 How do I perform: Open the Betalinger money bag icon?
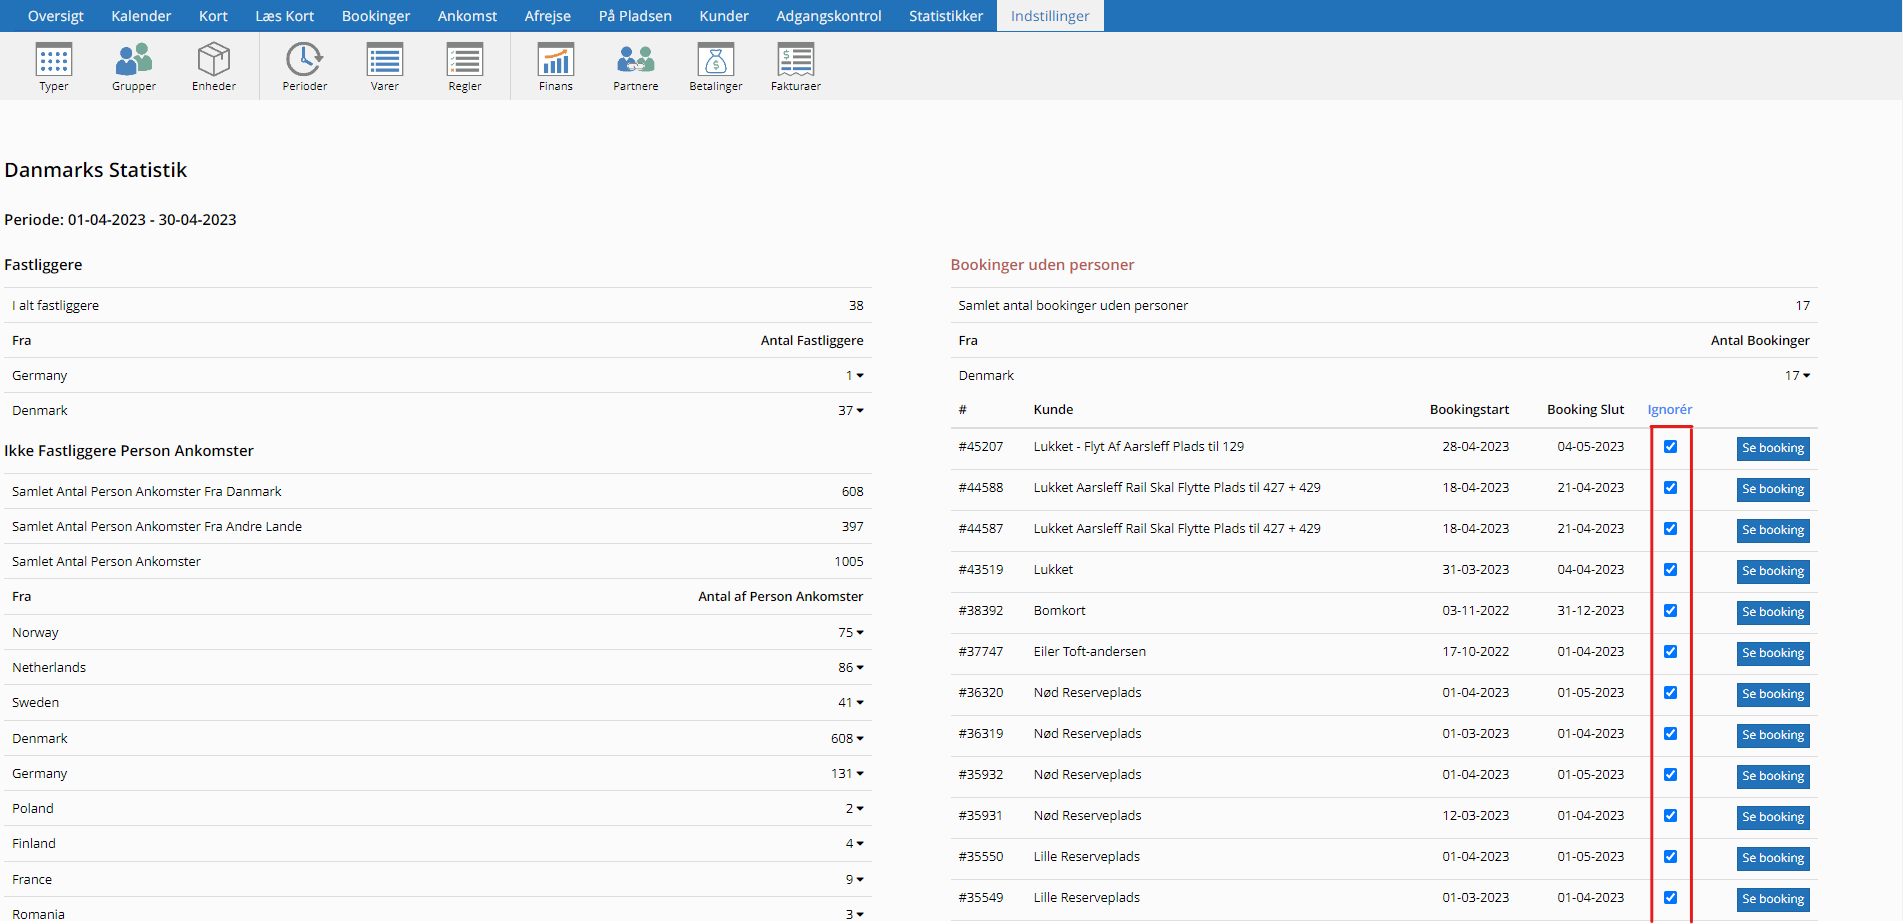[x=715, y=62]
